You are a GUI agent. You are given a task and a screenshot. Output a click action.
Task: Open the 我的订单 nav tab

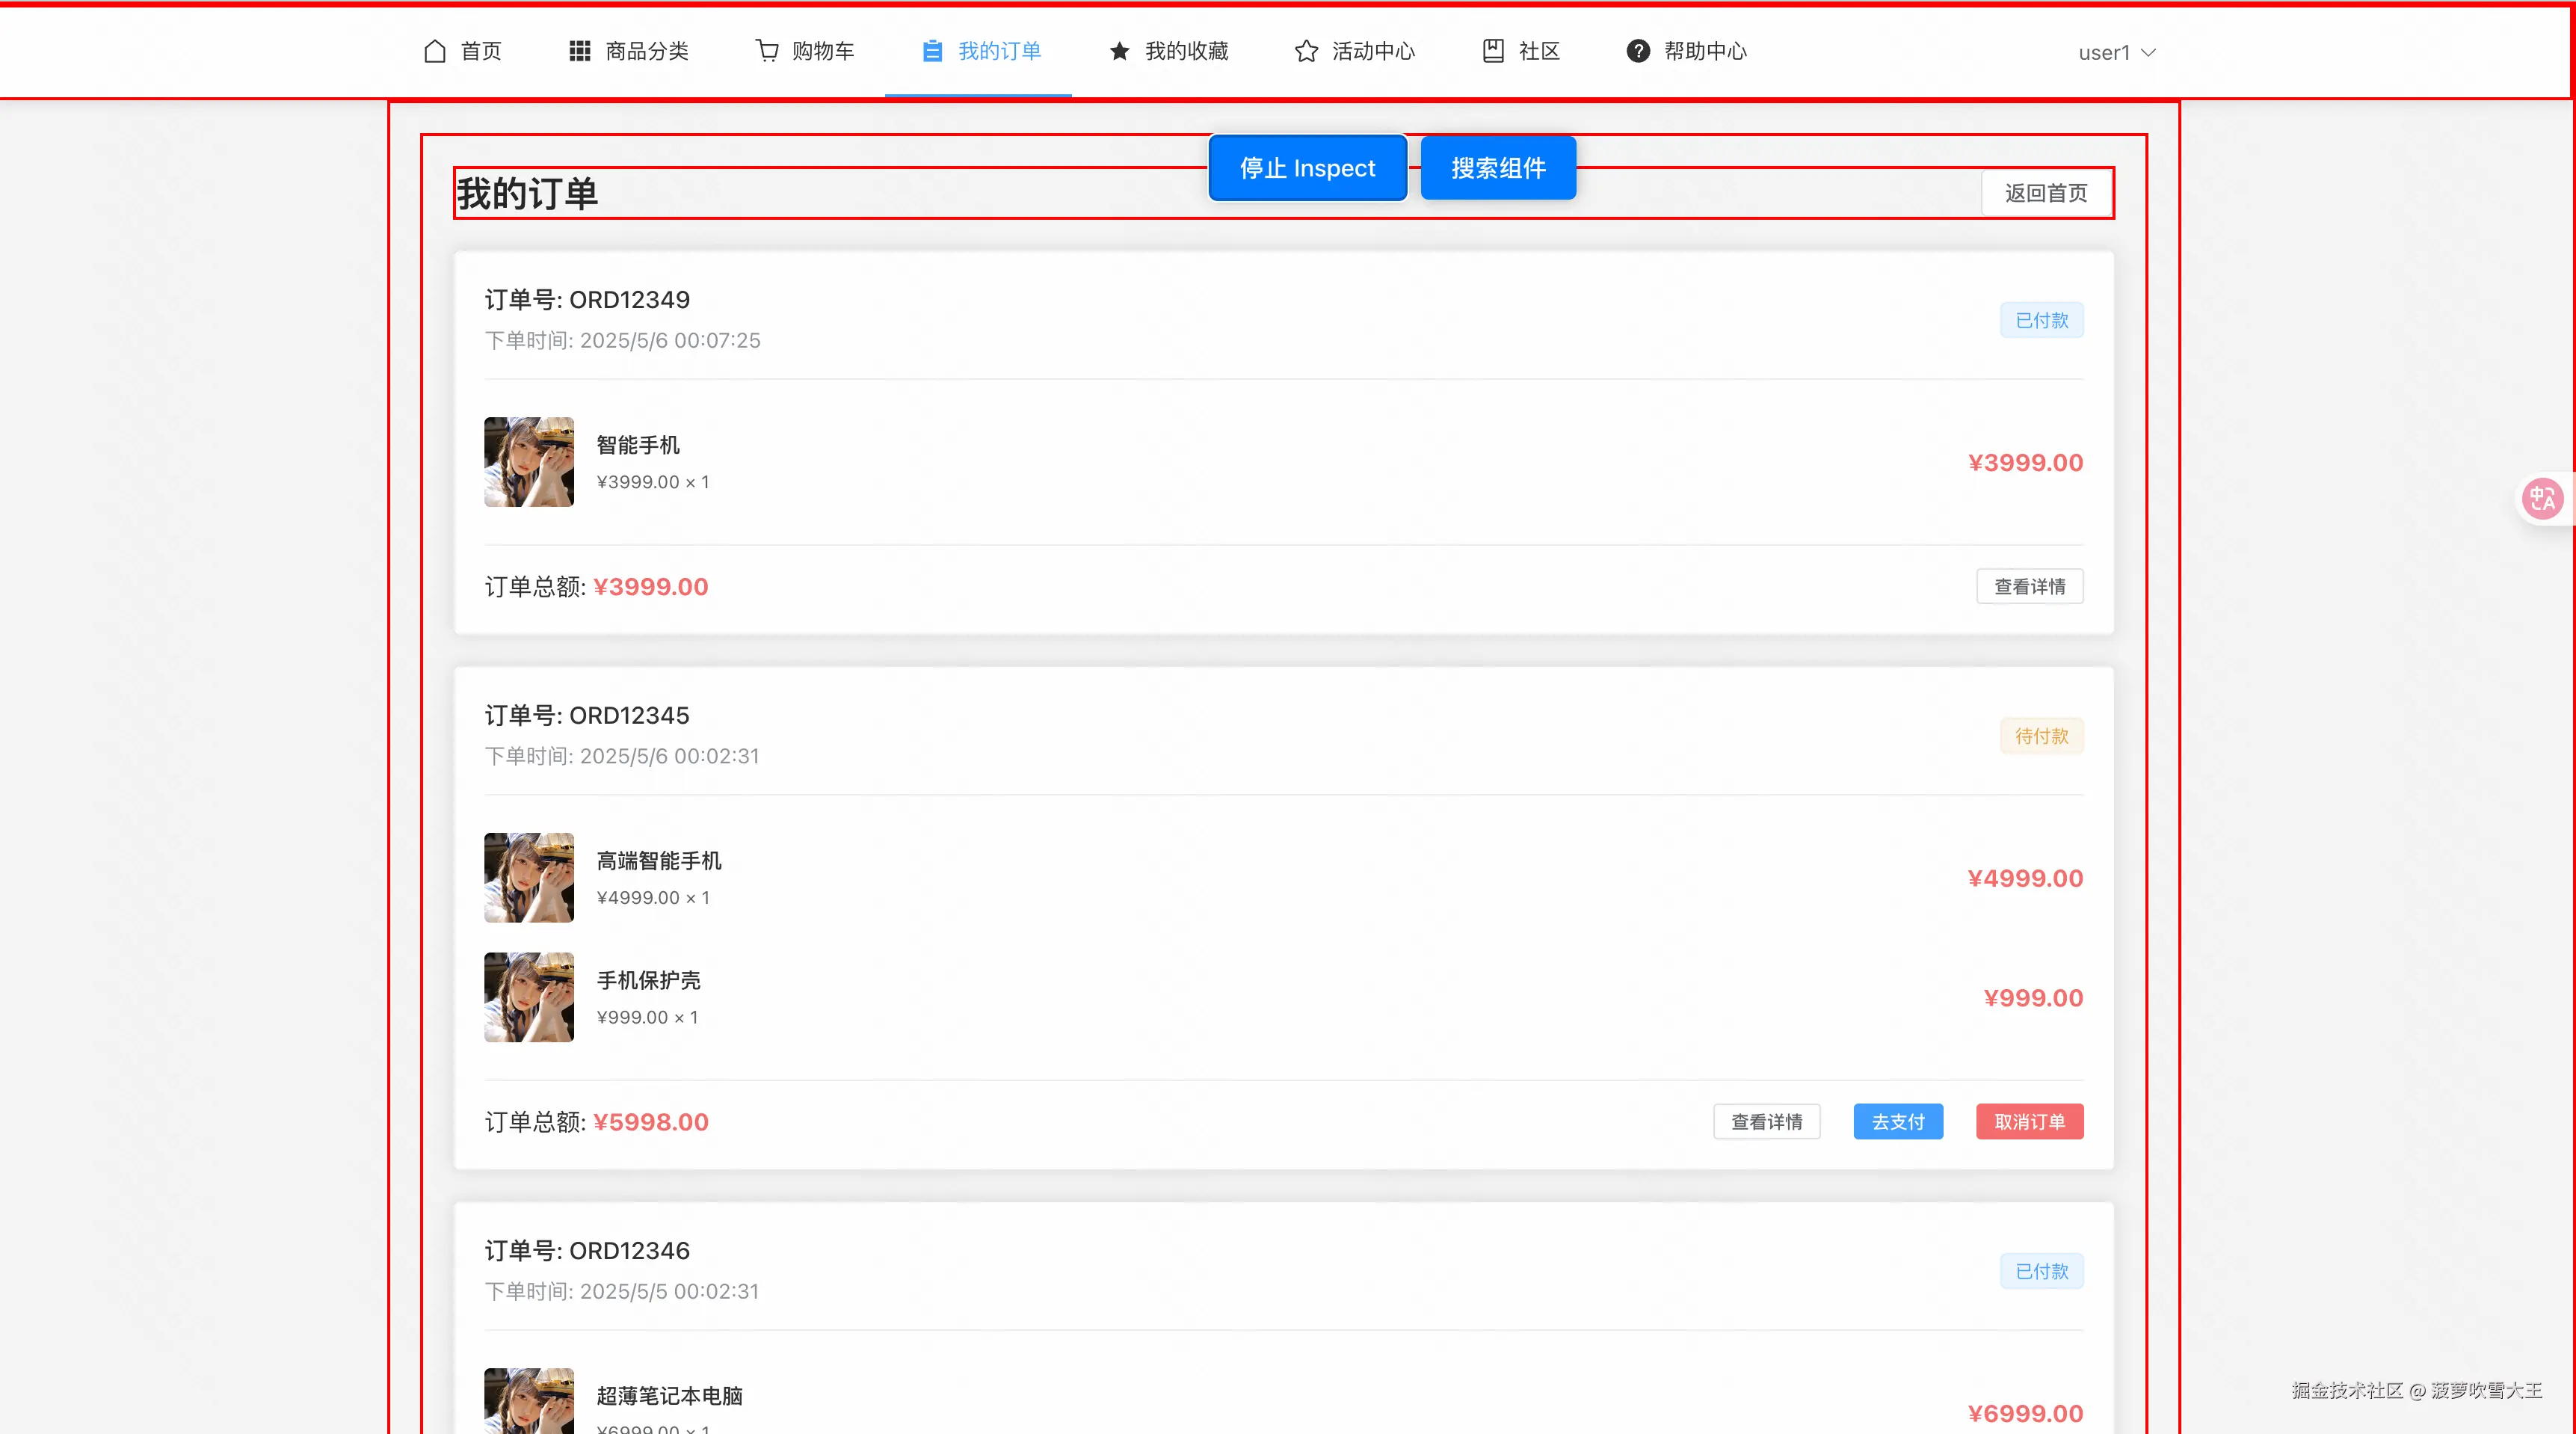998,51
